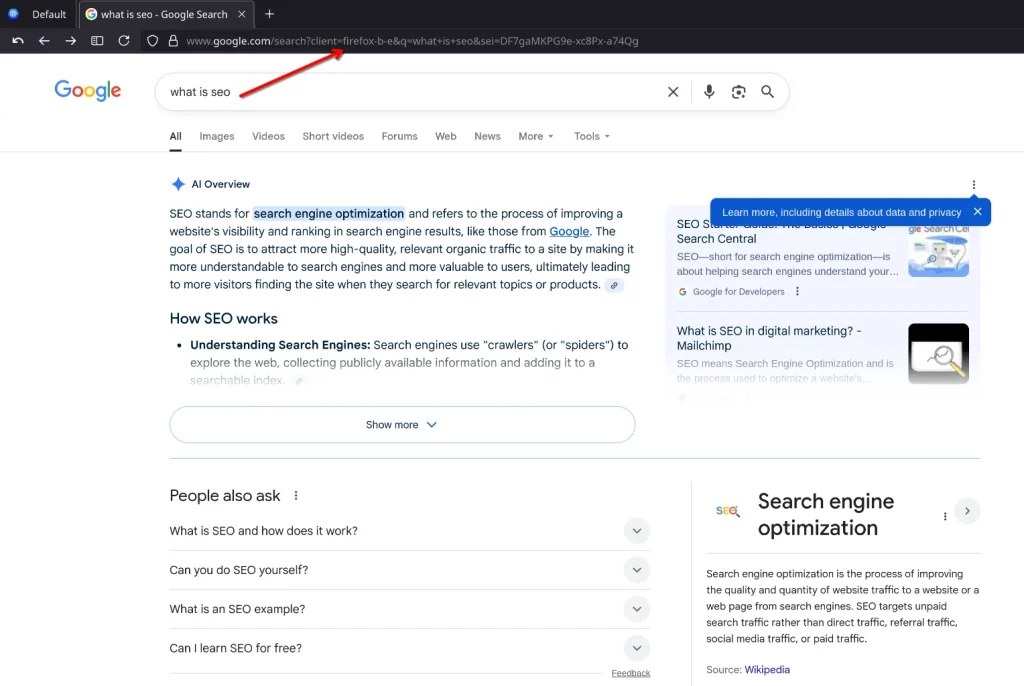The height and width of the screenshot is (686, 1024).
Task: Expand 'Can you do SEO yourself?'
Action: (409, 570)
